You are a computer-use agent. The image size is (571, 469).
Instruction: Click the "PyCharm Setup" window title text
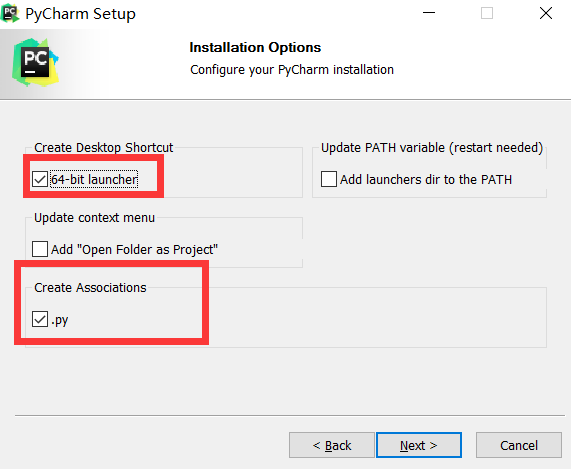80,14
